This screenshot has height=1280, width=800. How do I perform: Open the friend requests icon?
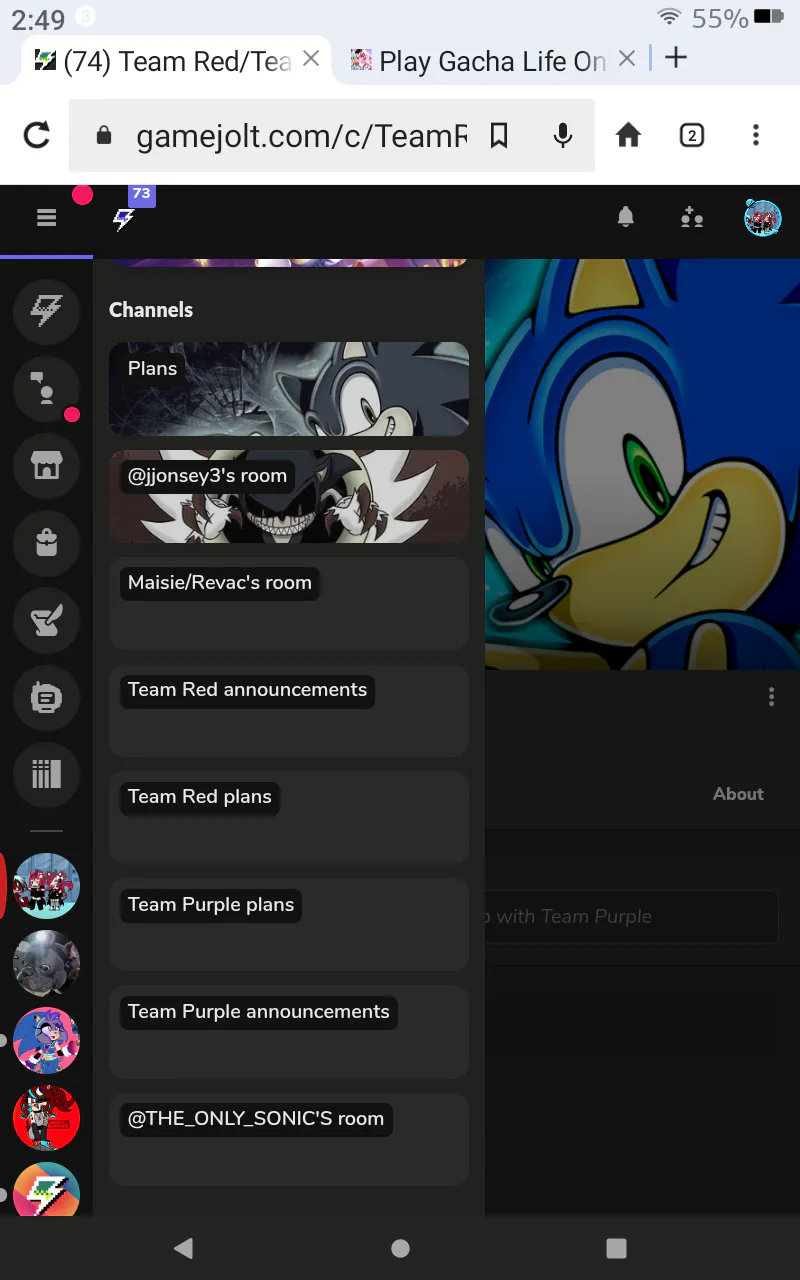tap(692, 217)
